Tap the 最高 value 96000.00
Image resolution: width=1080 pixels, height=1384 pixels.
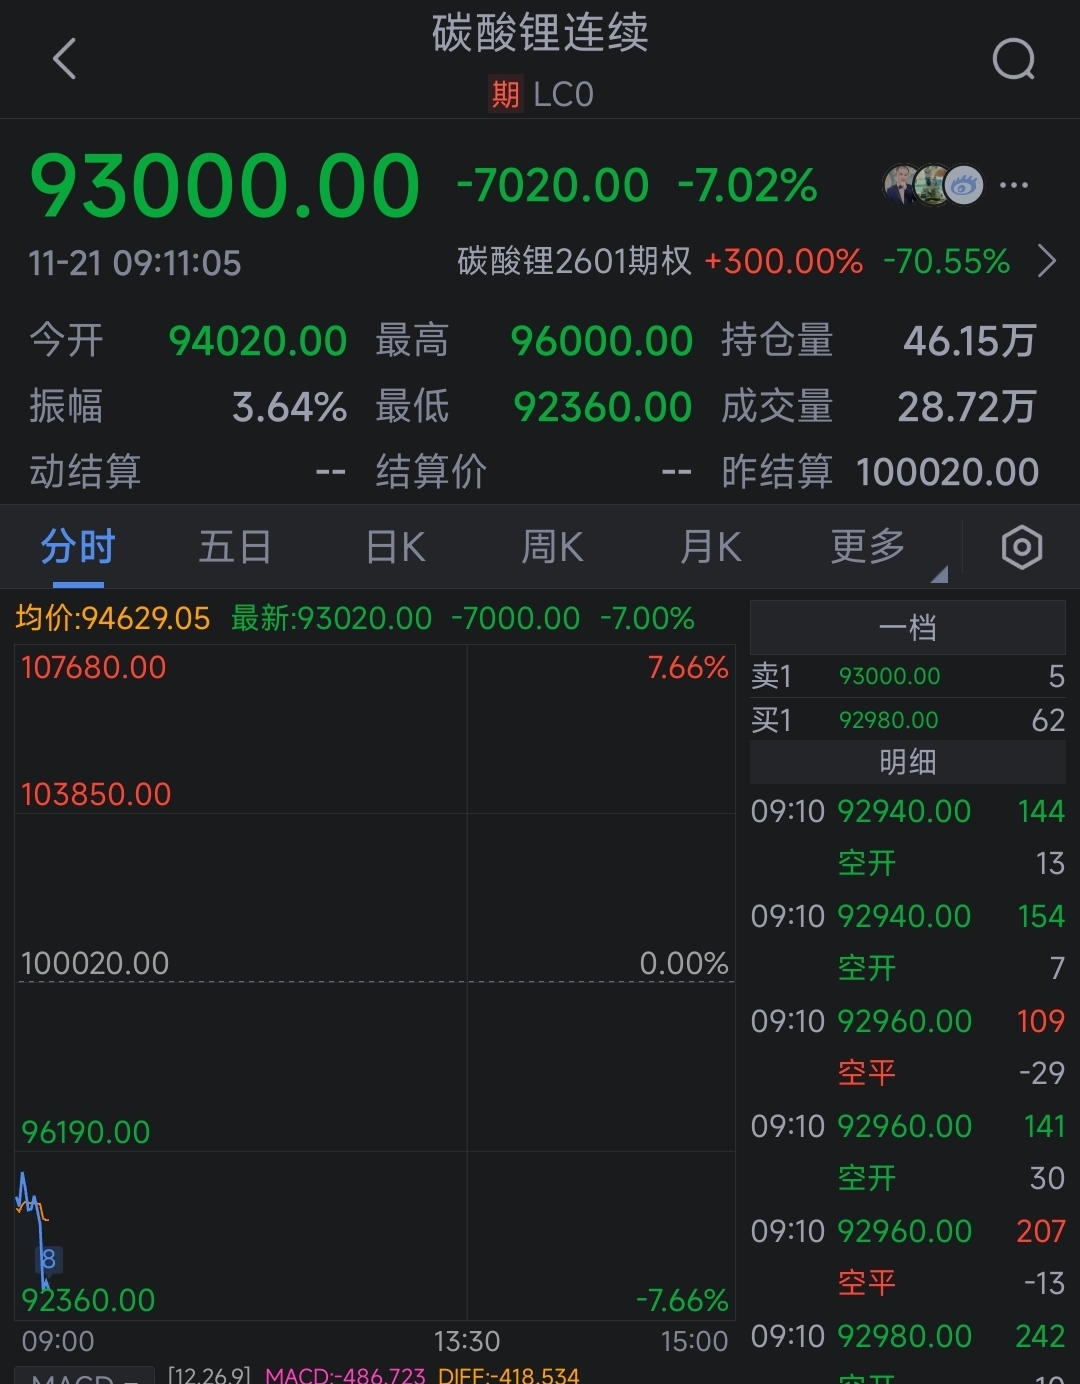click(x=601, y=341)
